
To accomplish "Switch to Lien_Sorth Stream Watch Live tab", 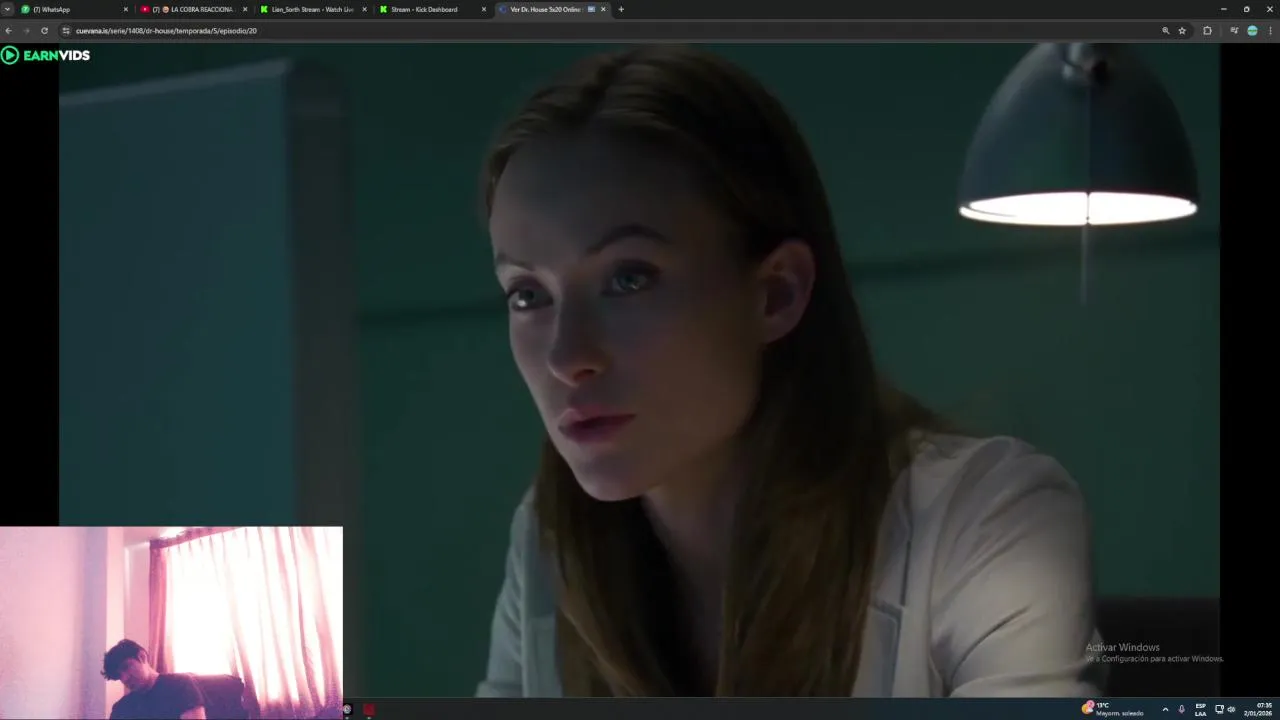I will pos(313,9).
